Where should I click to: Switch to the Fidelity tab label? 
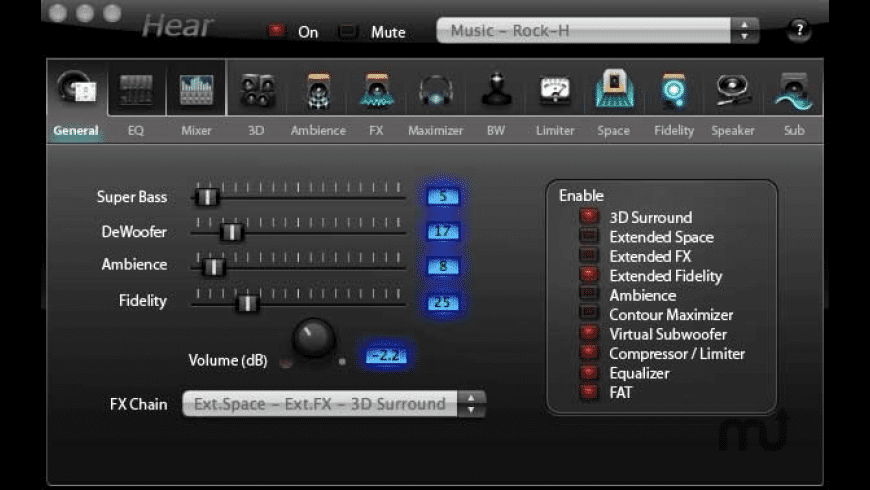[674, 131]
